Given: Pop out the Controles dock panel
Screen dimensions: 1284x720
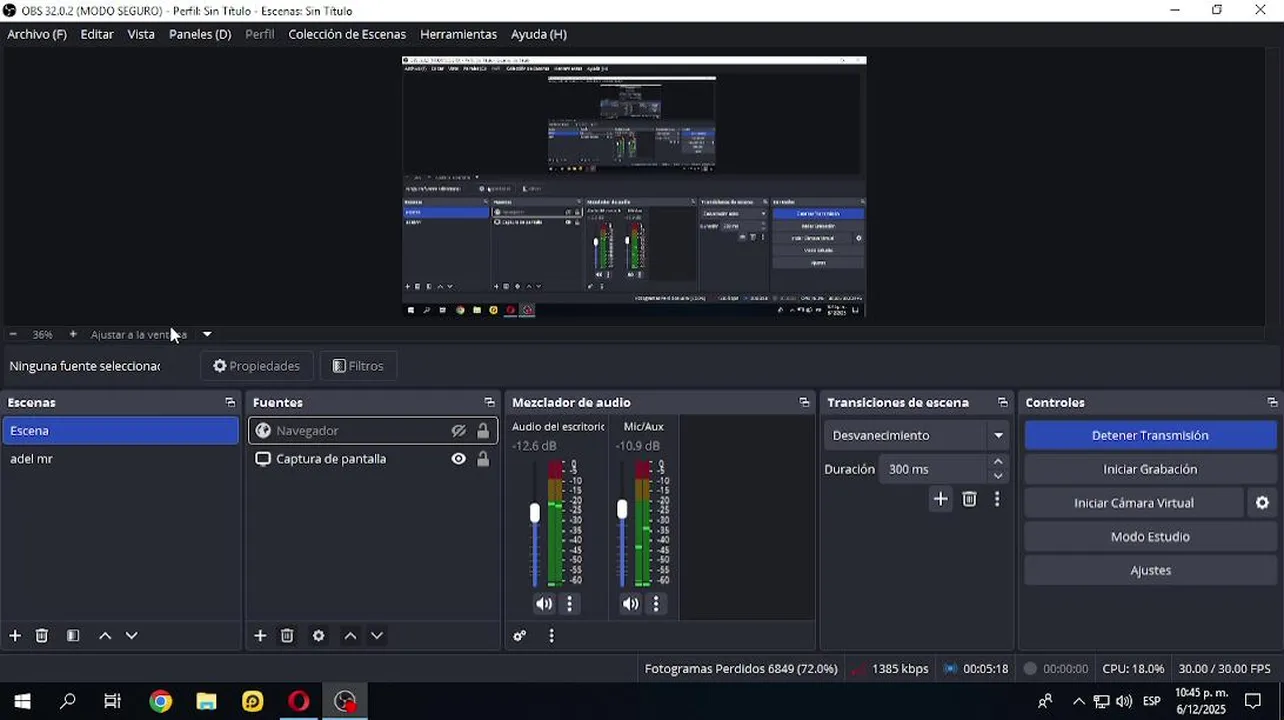Looking at the screenshot, I should (1272, 402).
